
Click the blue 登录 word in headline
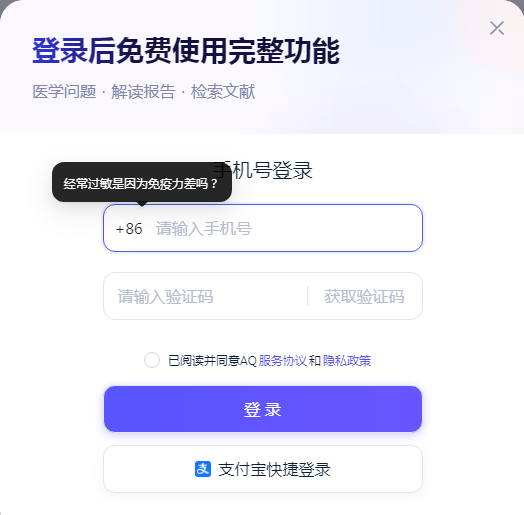[60, 50]
